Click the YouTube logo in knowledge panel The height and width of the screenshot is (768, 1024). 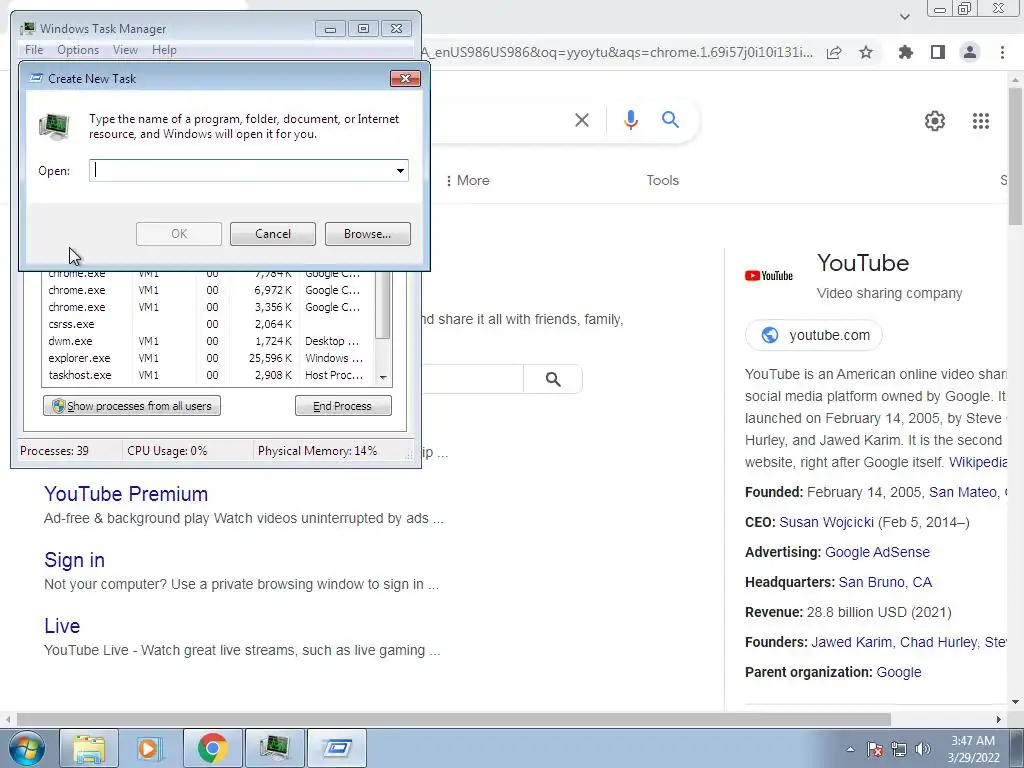(769, 276)
